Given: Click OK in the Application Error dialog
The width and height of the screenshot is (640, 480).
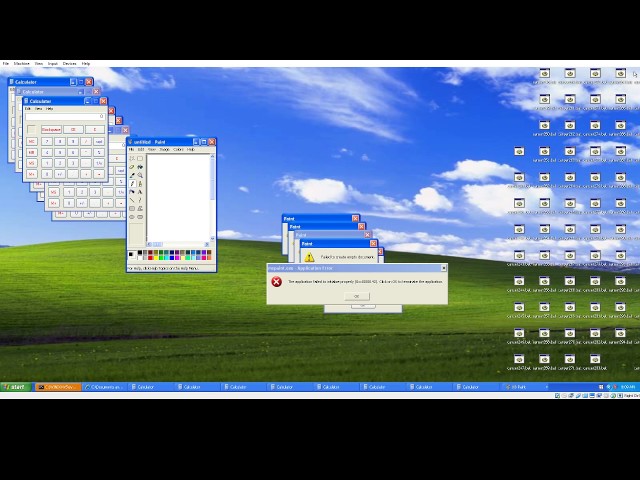Looking at the screenshot, I should 357,296.
